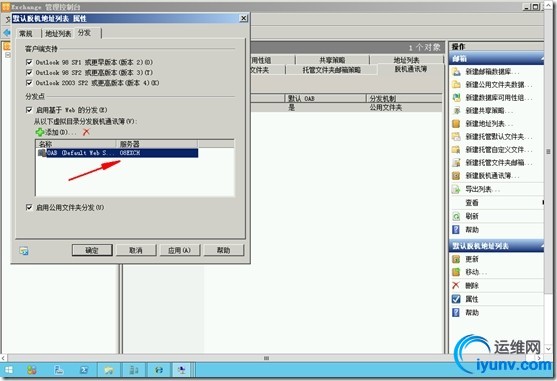The image size is (557, 381).
Task: Click the 默认 OAB column header
Action: (326, 98)
